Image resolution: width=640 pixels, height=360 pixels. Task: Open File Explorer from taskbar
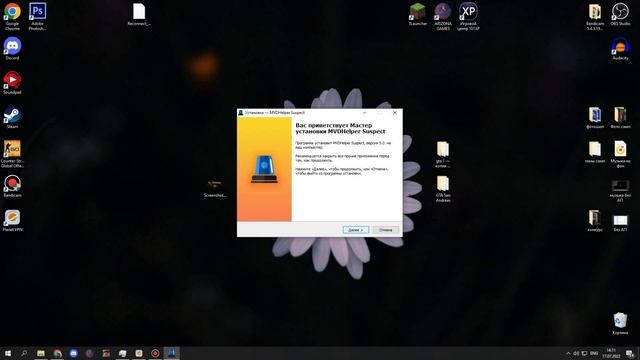pyautogui.click(x=41, y=353)
